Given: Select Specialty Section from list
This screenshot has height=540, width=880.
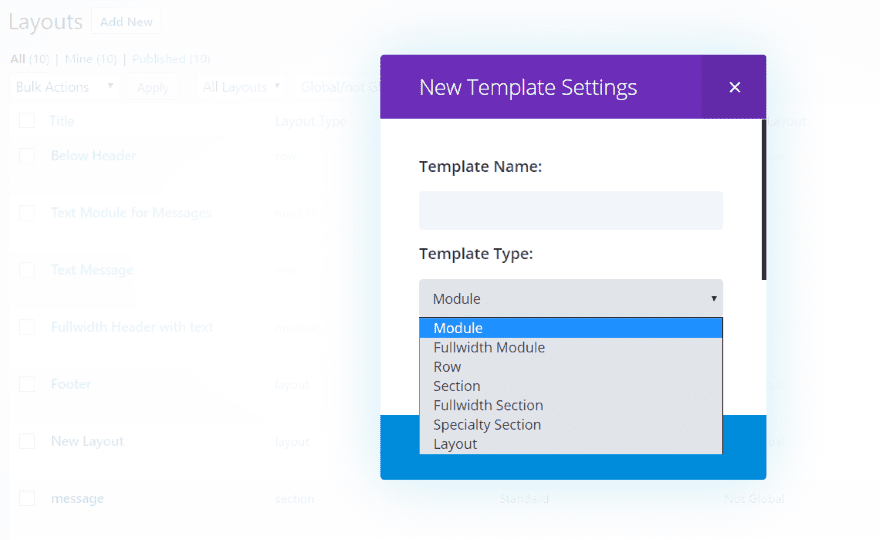Looking at the screenshot, I should pyautogui.click(x=570, y=425).
